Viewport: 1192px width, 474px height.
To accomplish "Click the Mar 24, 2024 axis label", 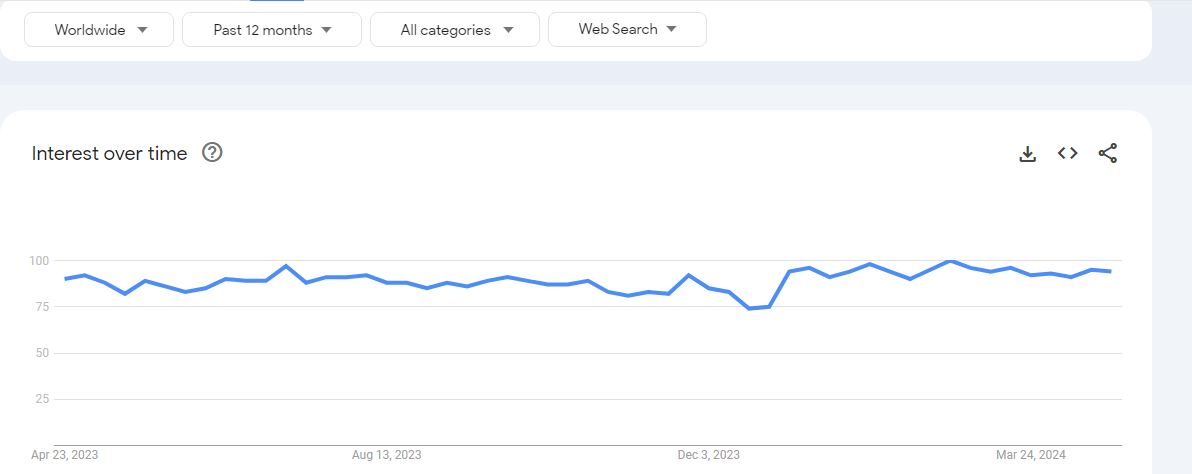I will pos(1031,455).
